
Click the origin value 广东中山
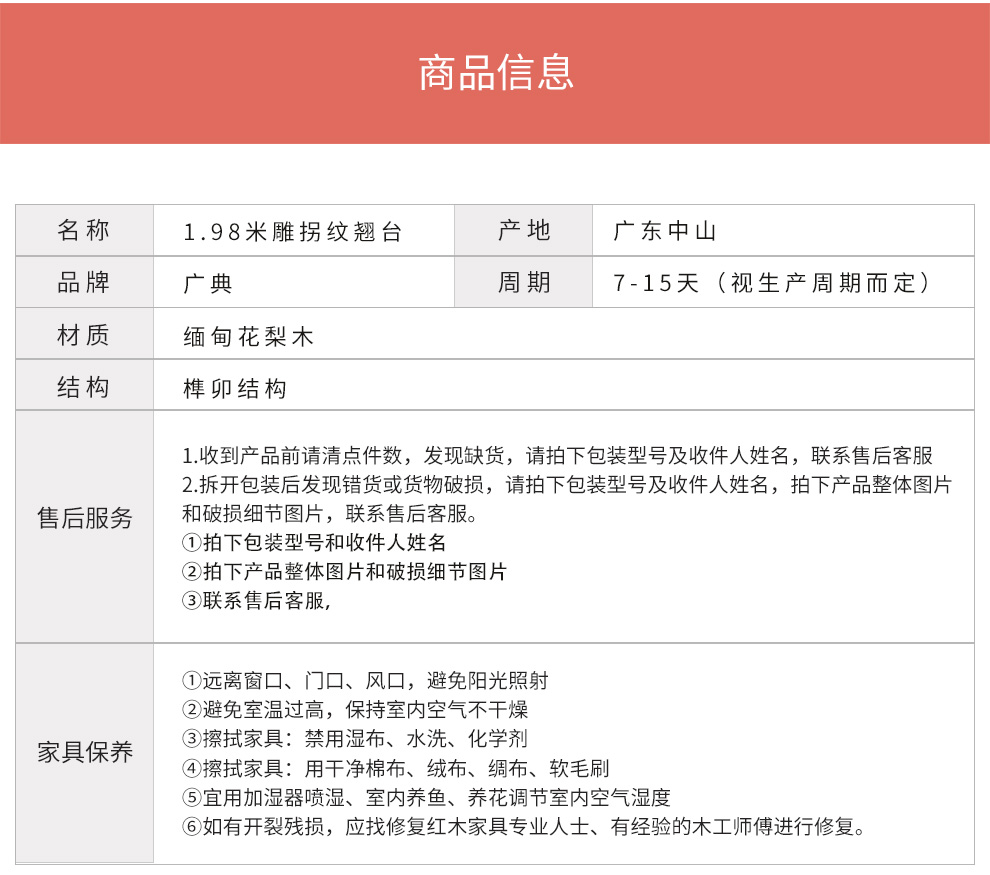[x=666, y=232]
